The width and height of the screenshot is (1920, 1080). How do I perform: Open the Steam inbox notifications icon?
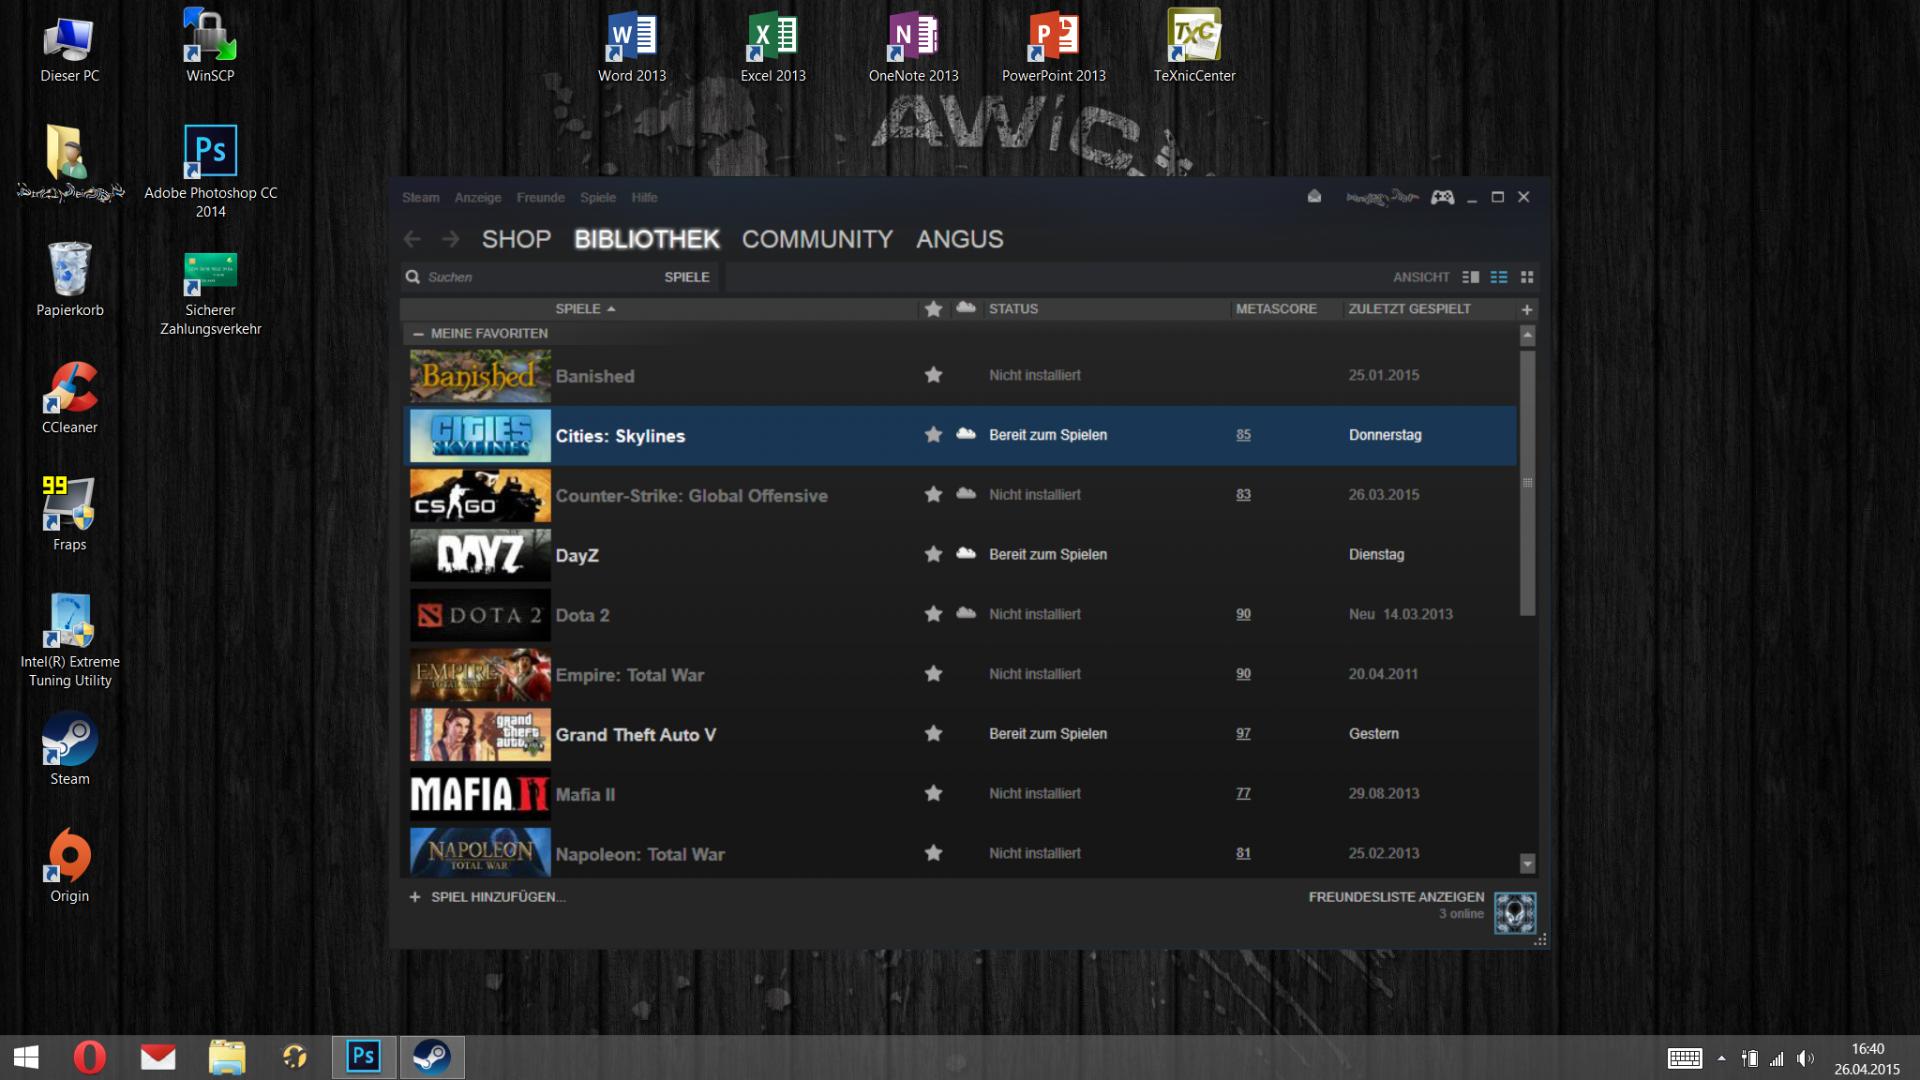tap(1314, 197)
